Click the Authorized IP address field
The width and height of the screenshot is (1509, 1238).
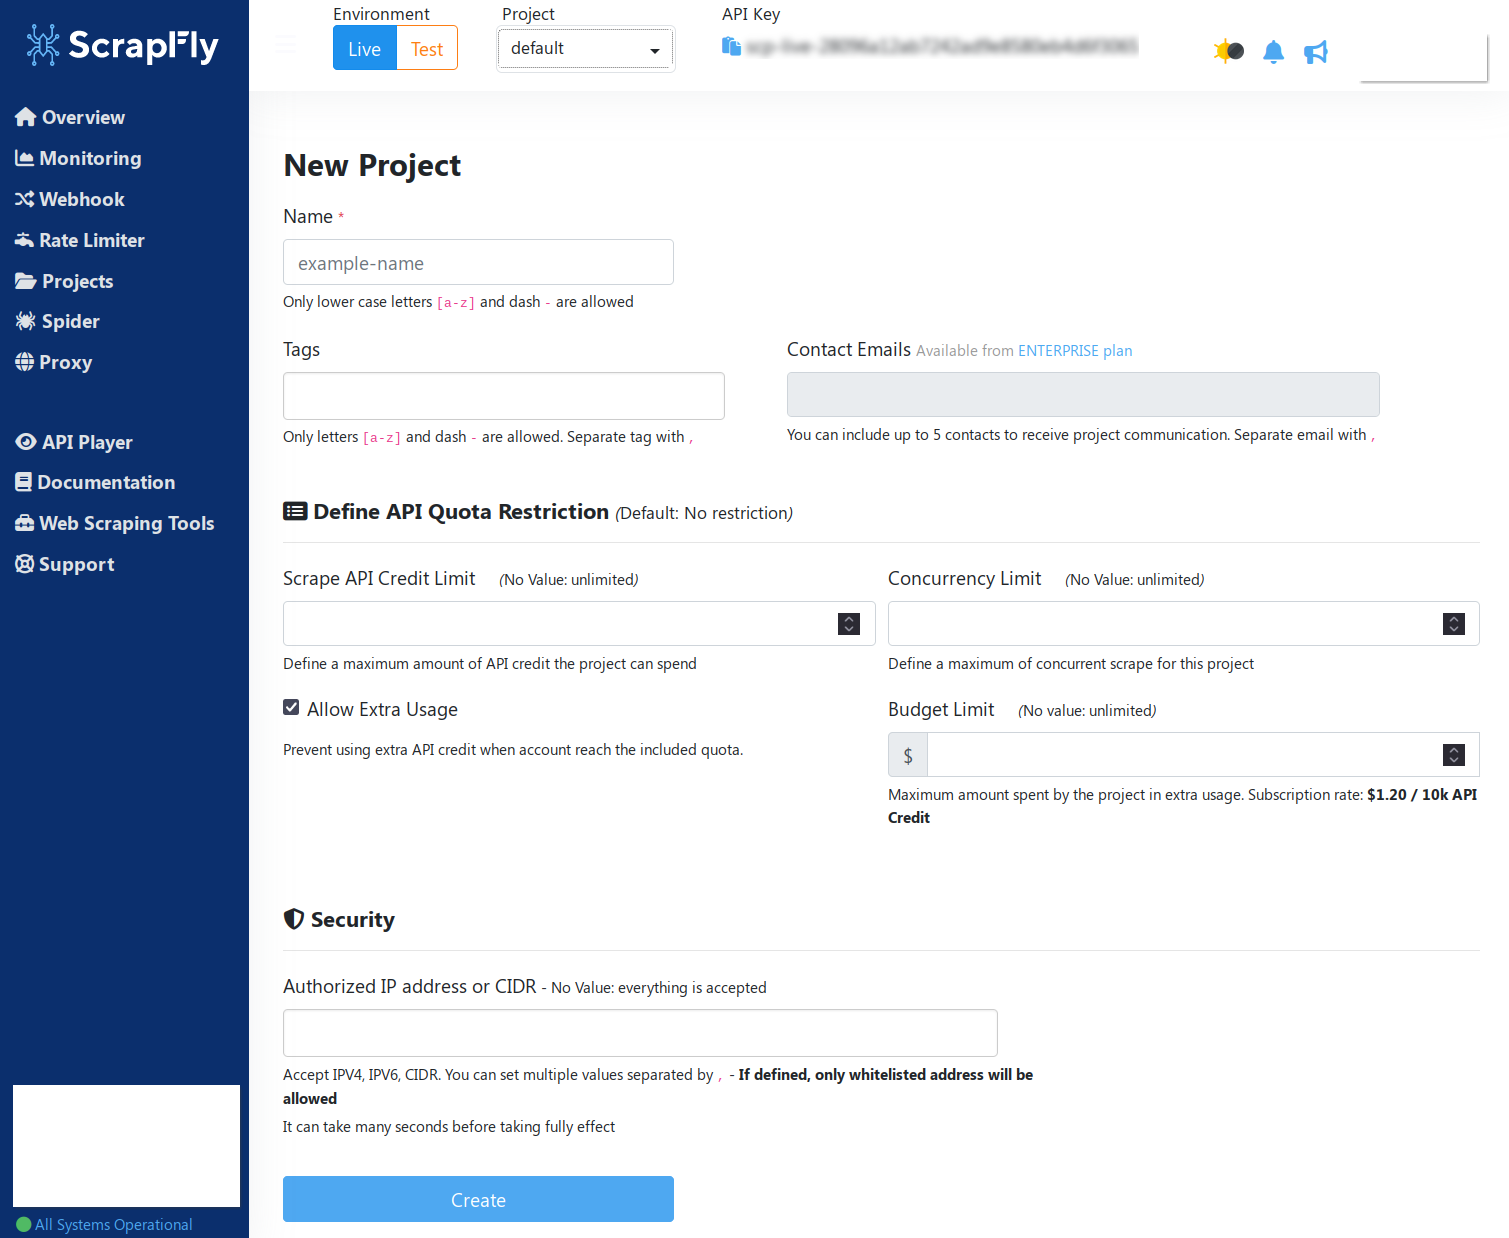(x=640, y=1033)
